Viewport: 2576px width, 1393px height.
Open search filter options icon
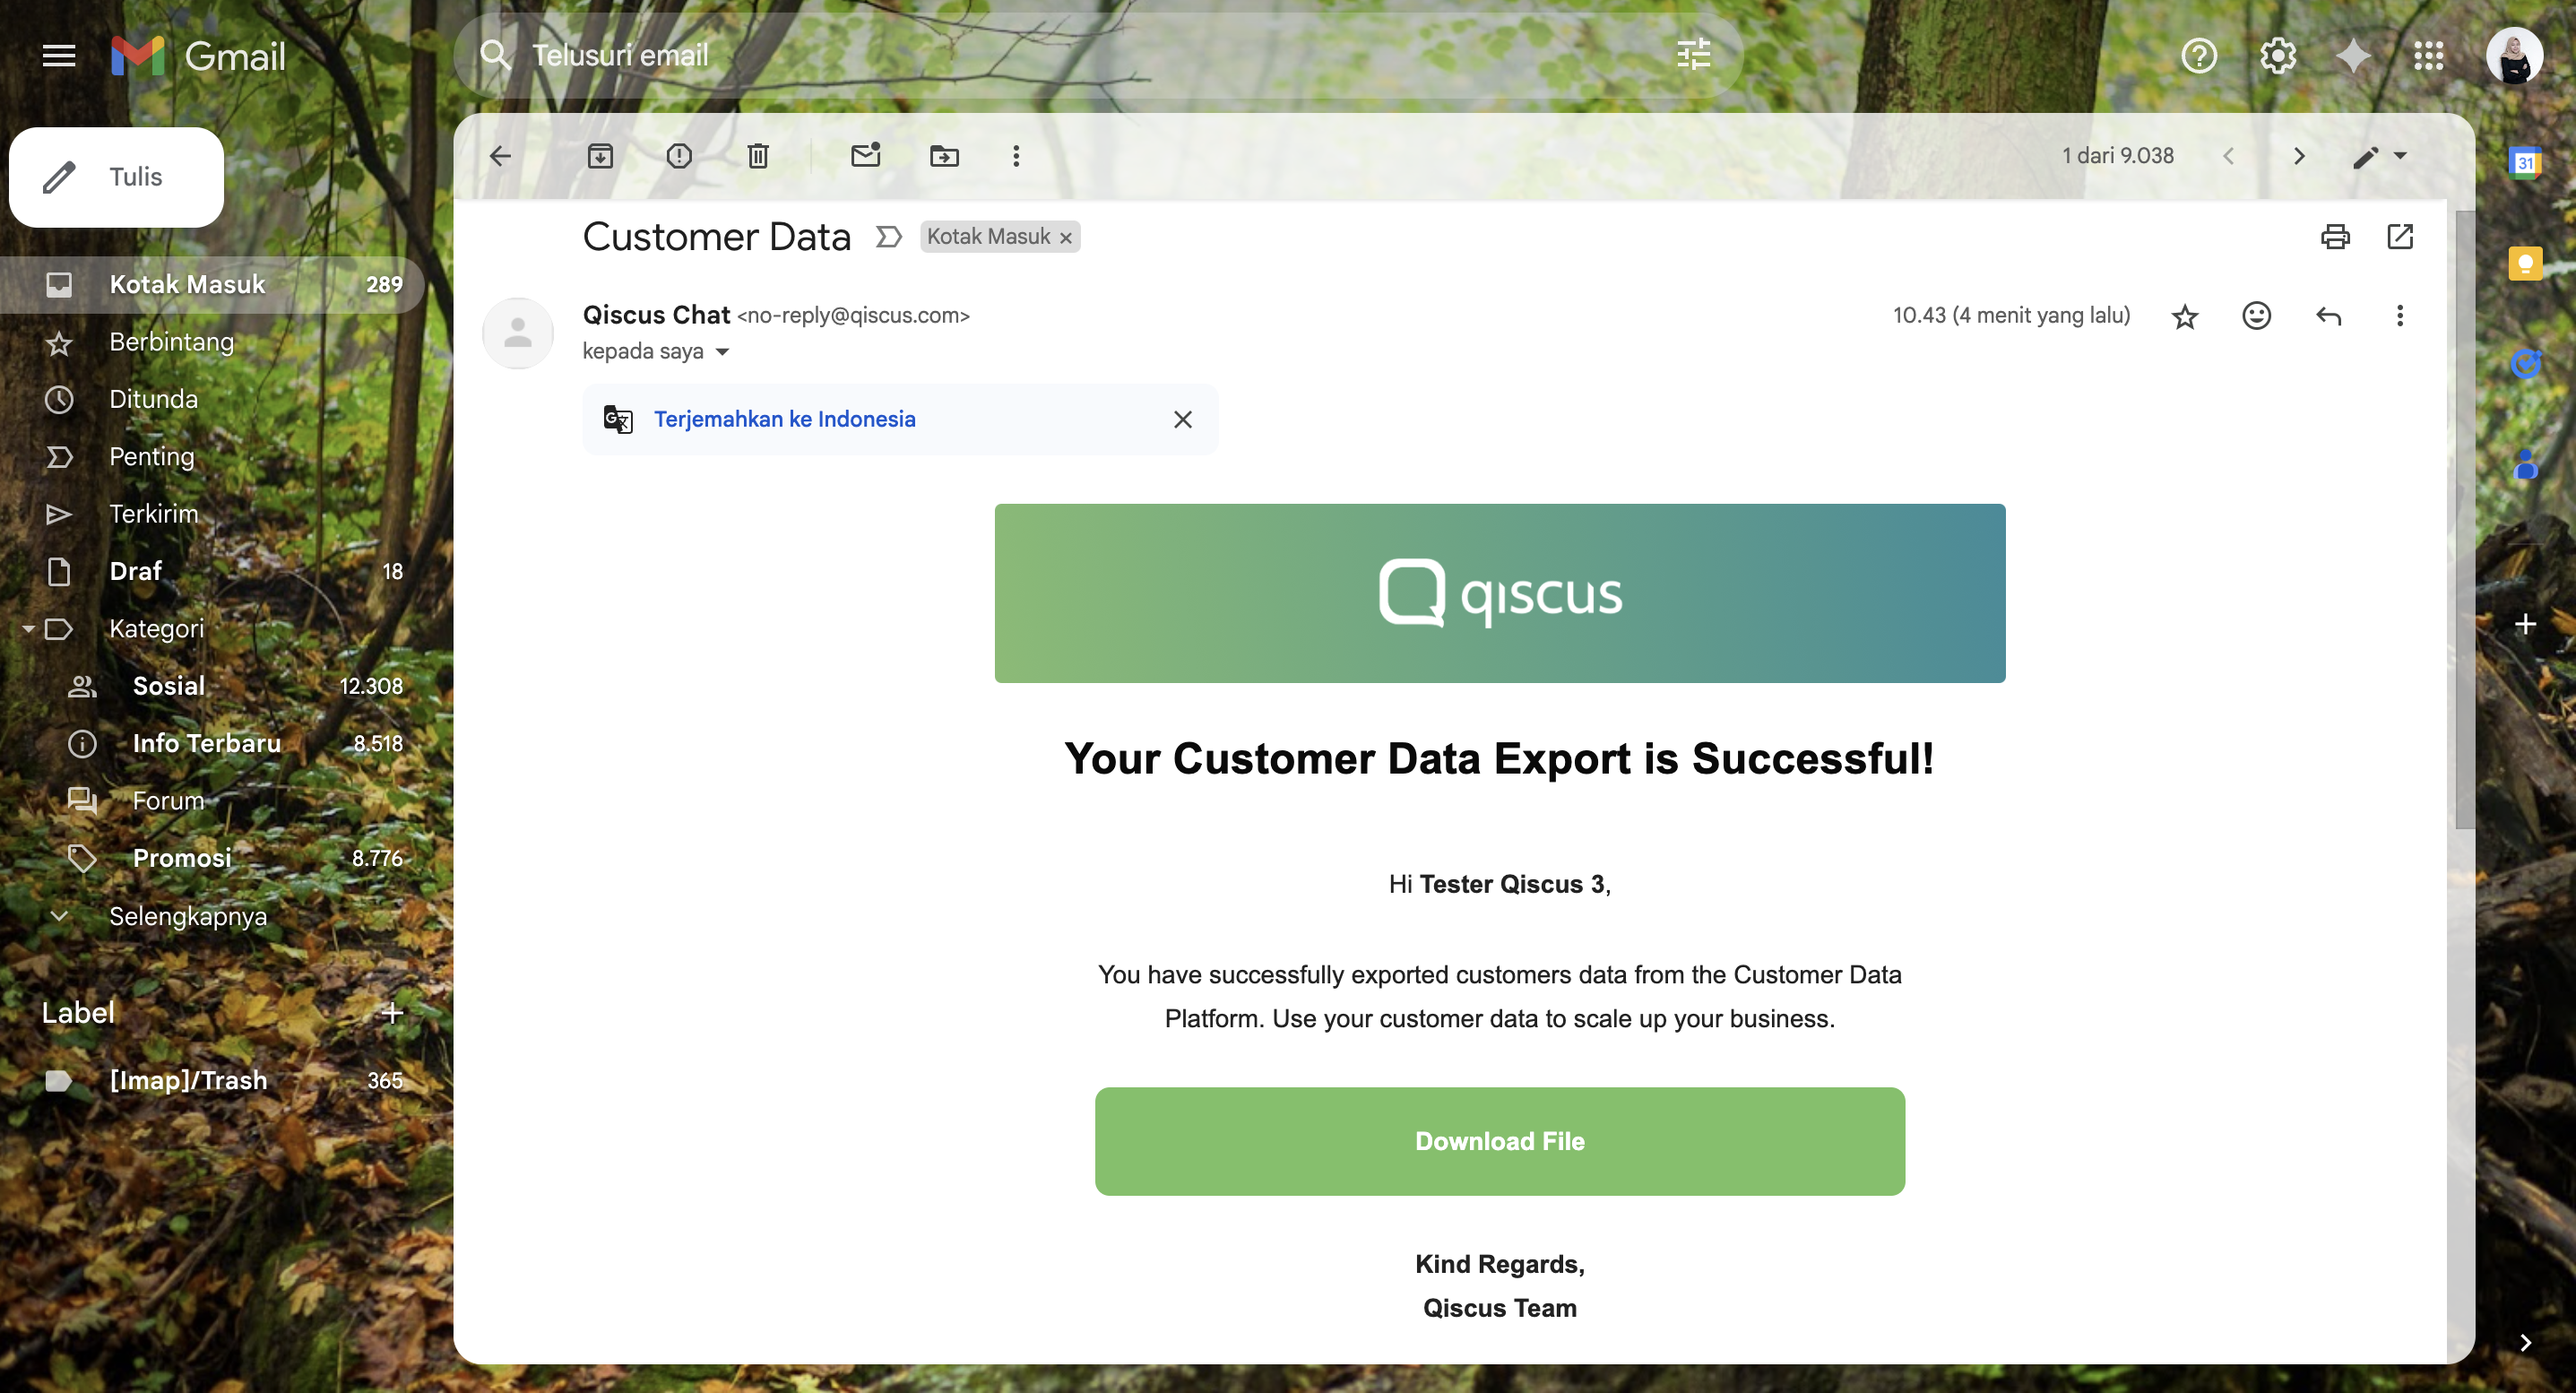[x=1694, y=55]
